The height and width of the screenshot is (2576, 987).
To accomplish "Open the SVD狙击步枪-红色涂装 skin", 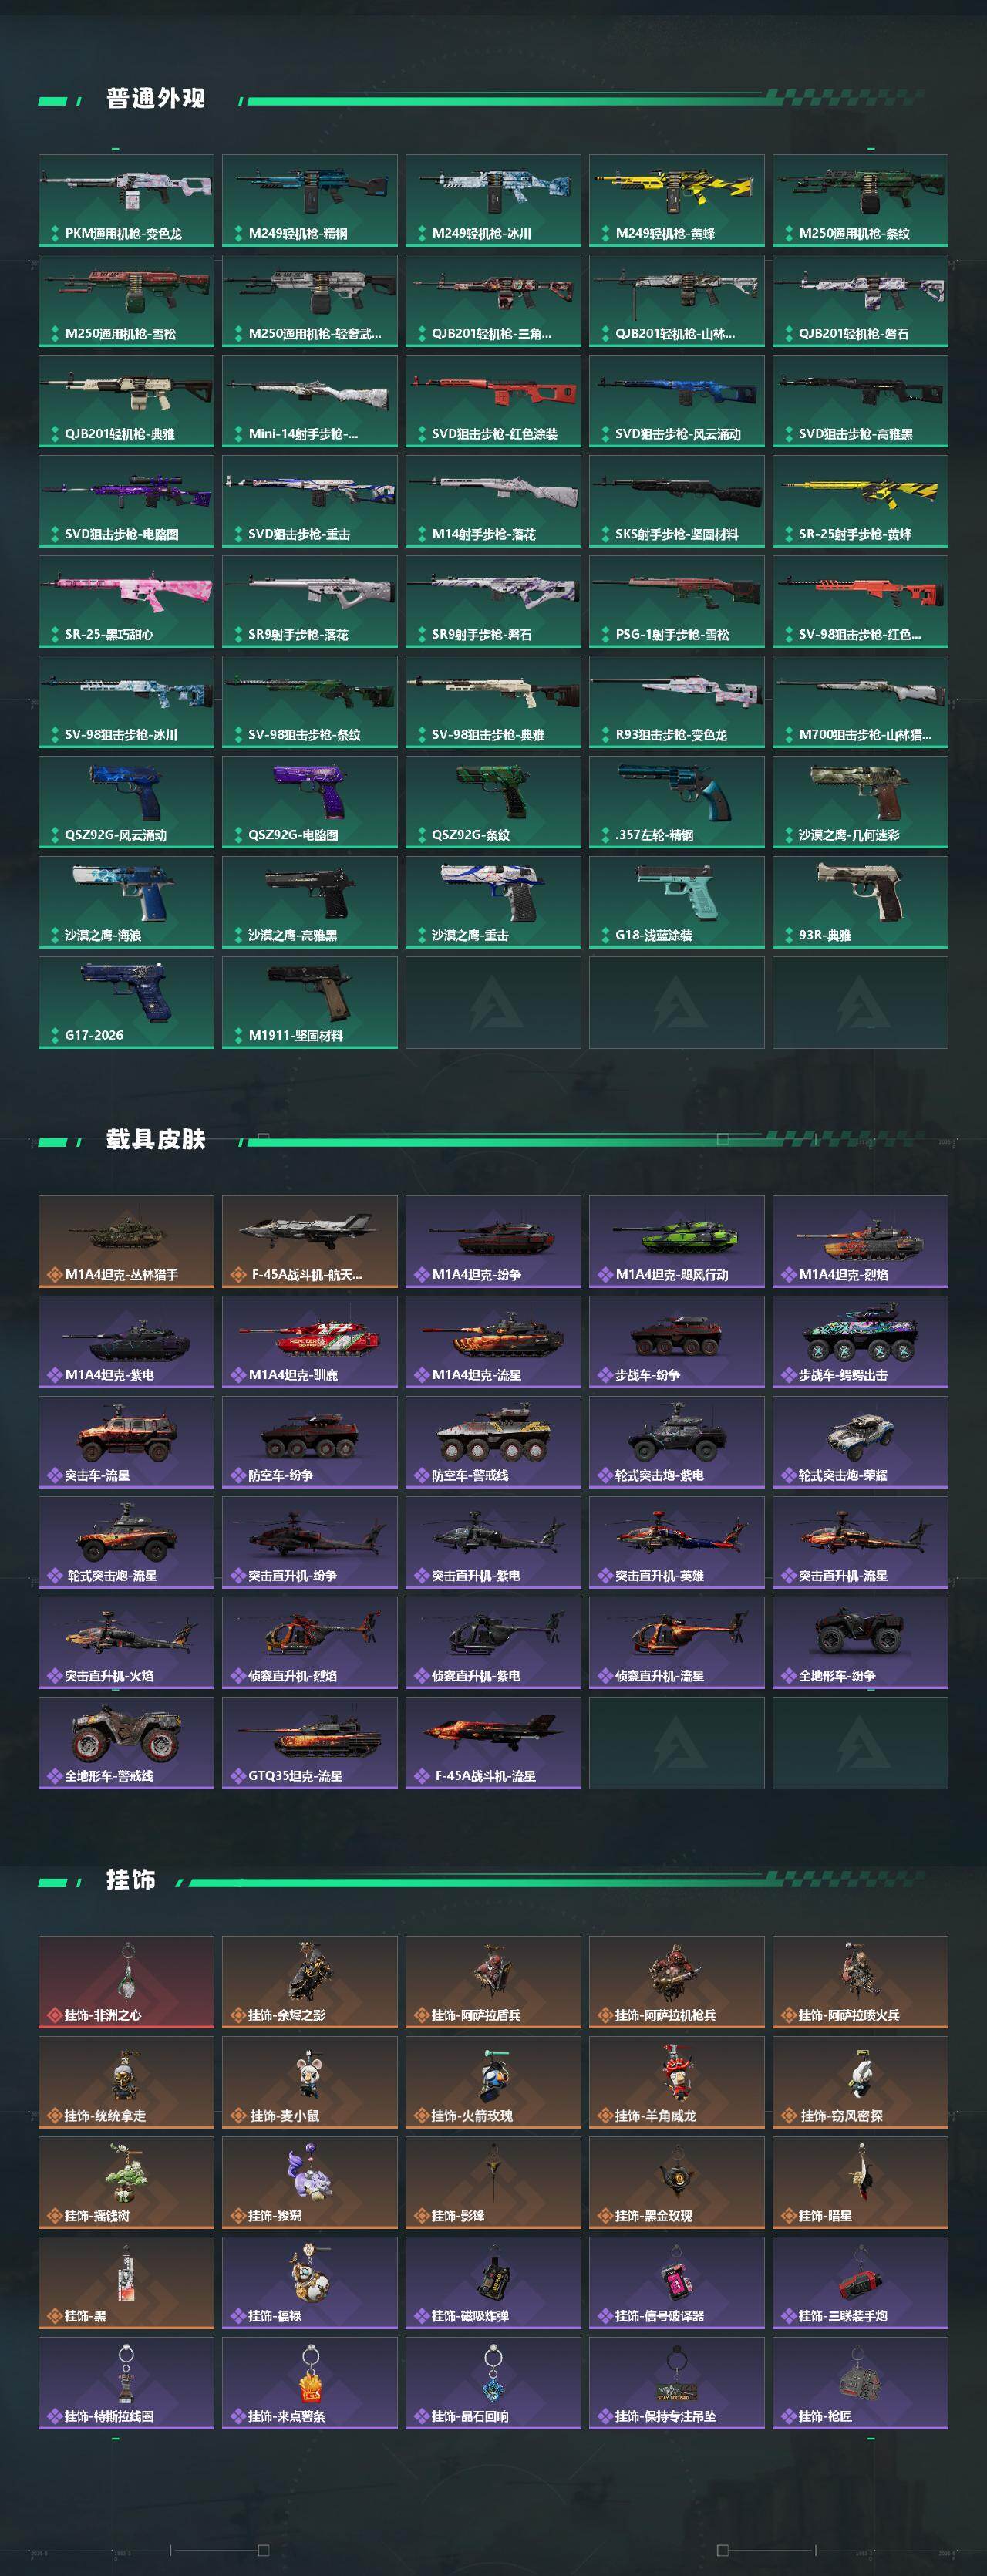I will (493, 401).
